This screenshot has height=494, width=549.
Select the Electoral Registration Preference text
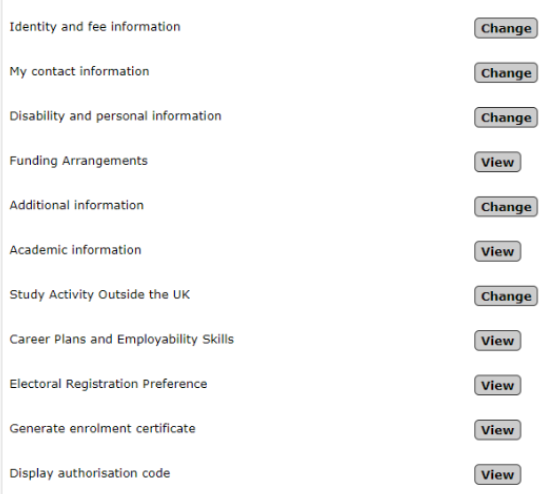tap(108, 384)
